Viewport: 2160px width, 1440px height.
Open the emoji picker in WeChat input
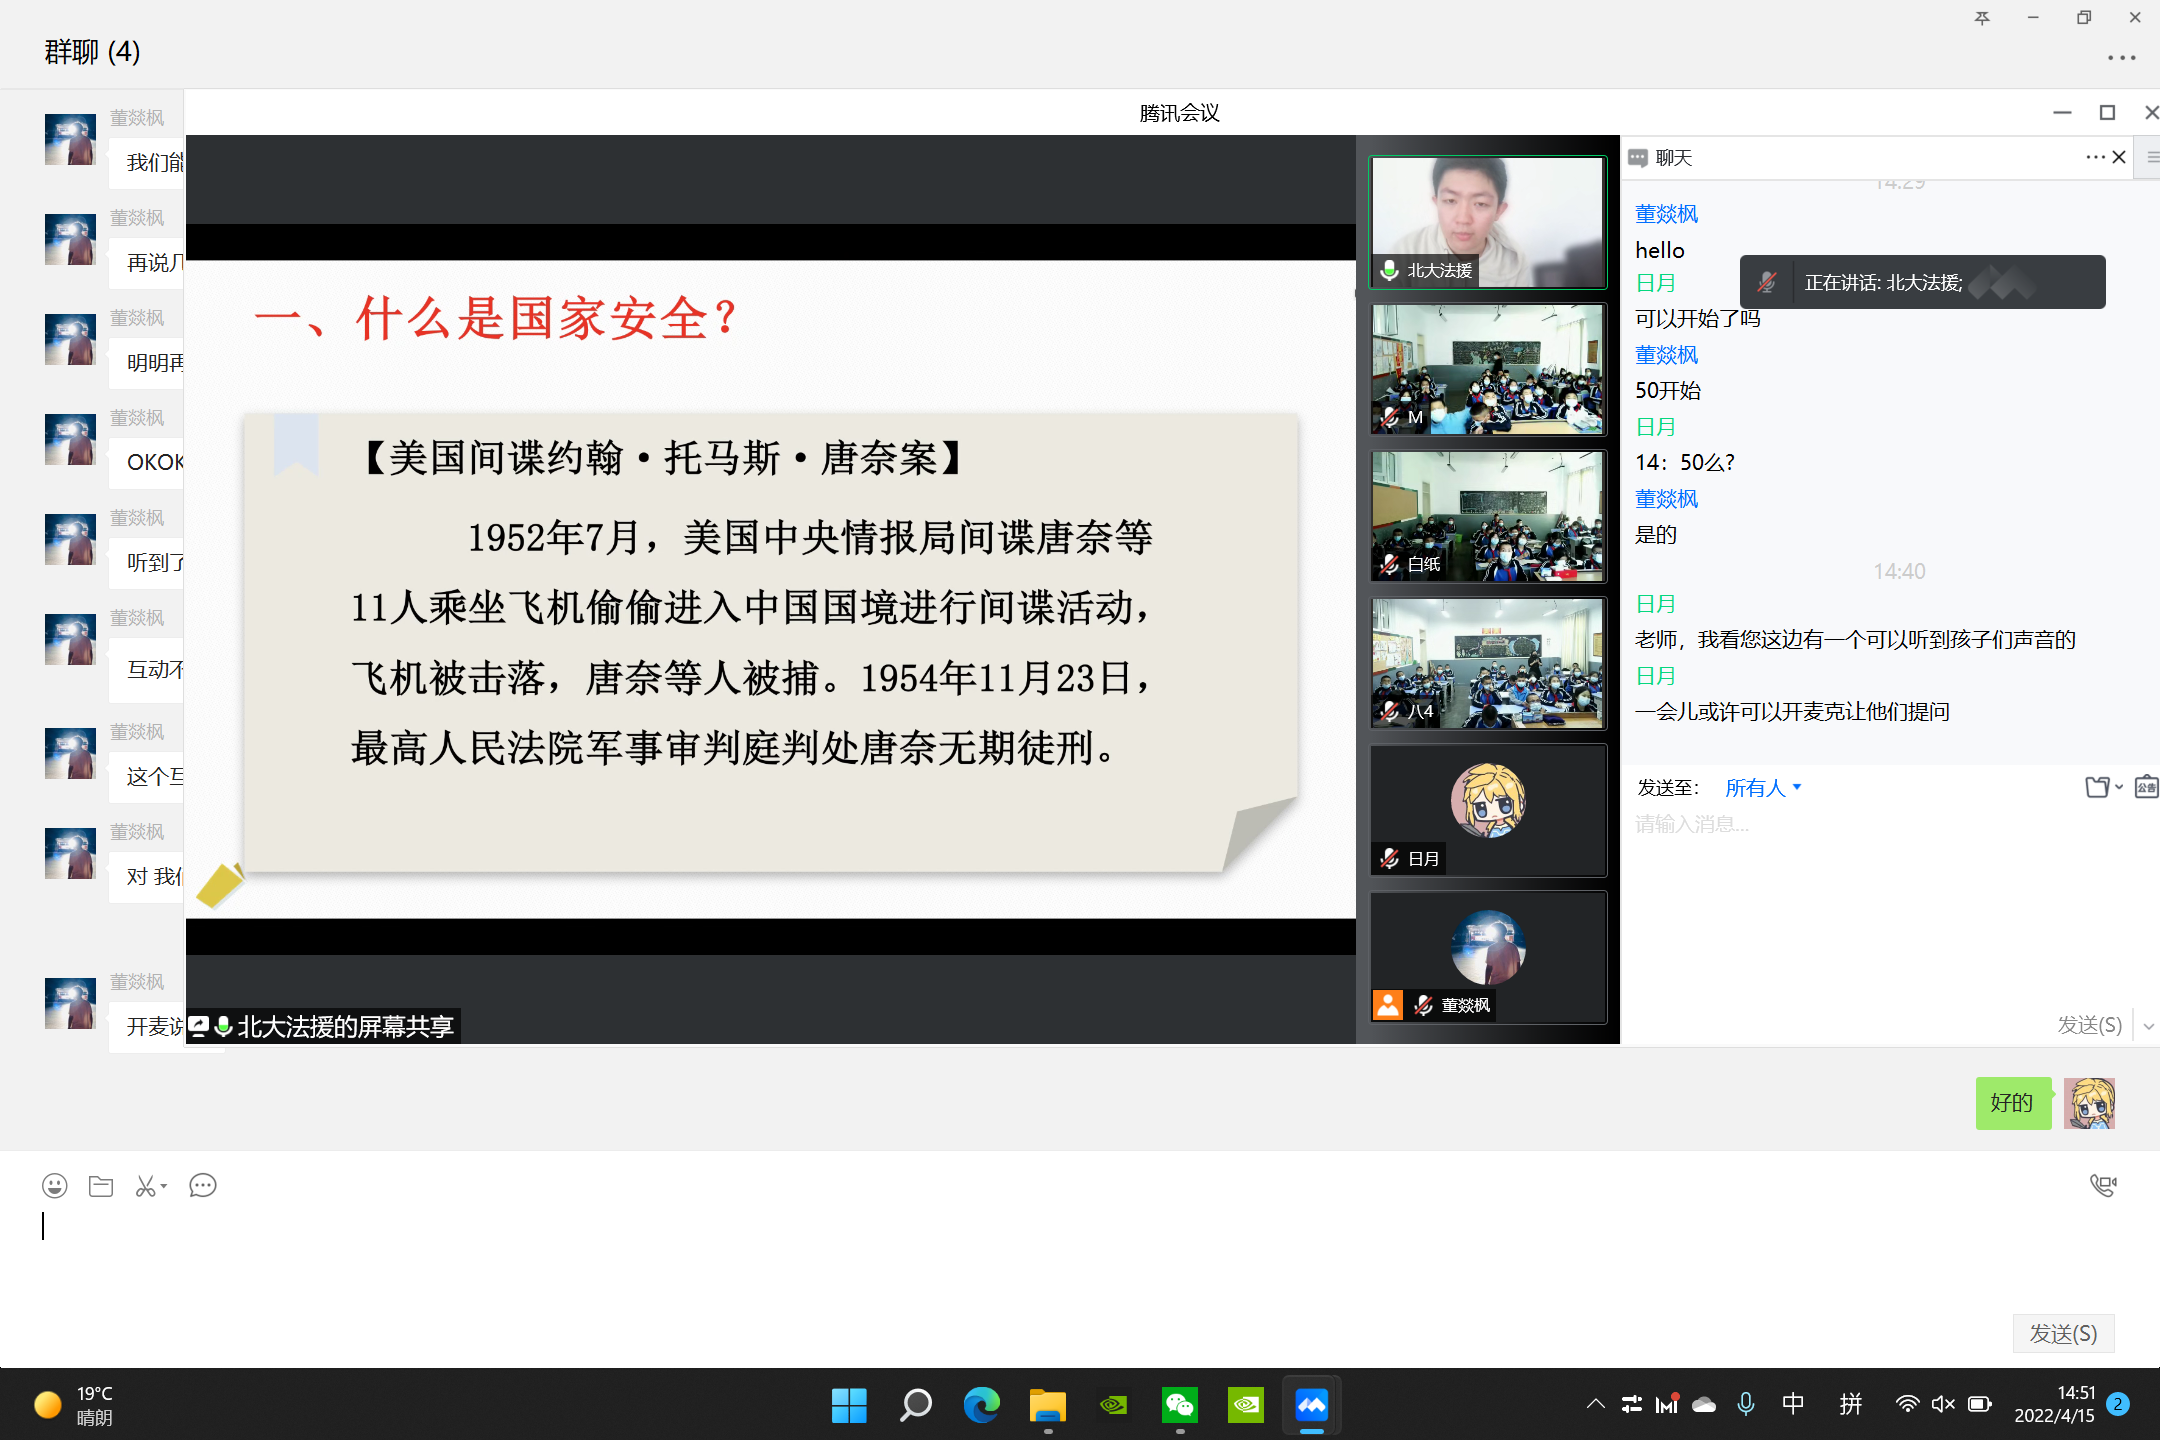(54, 1186)
